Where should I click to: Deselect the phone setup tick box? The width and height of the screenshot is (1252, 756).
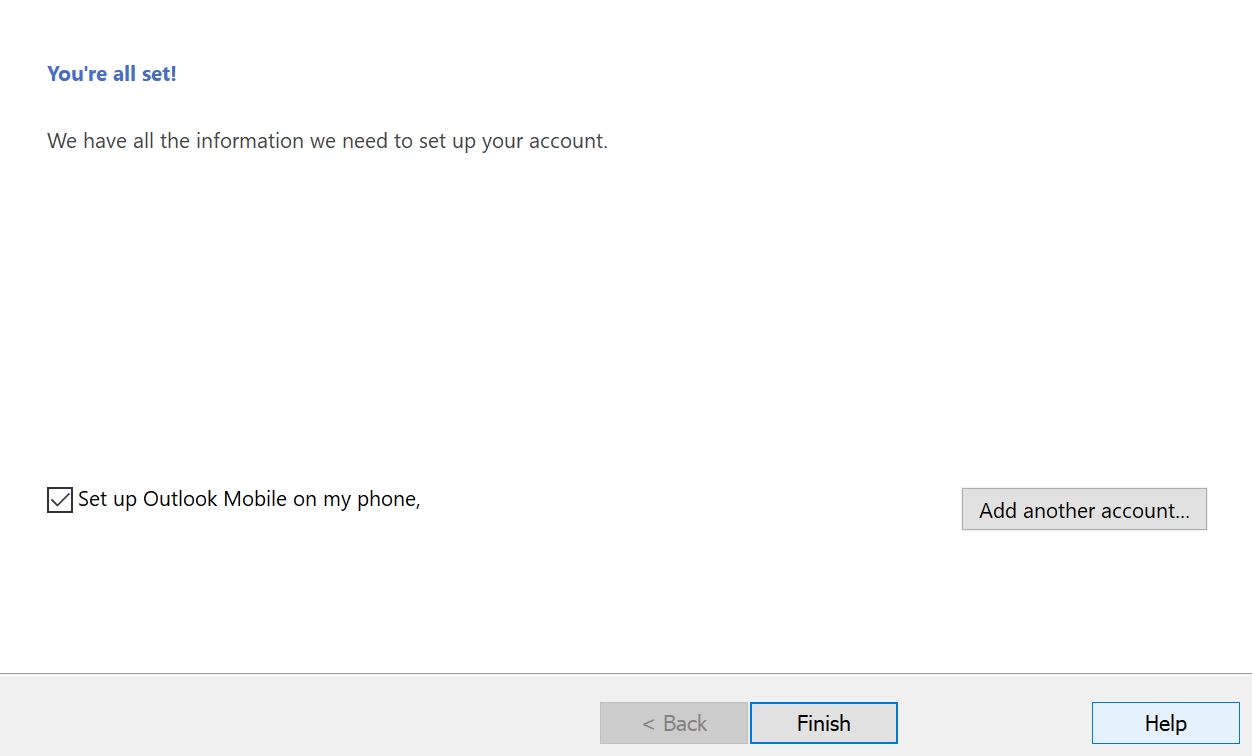click(x=60, y=499)
